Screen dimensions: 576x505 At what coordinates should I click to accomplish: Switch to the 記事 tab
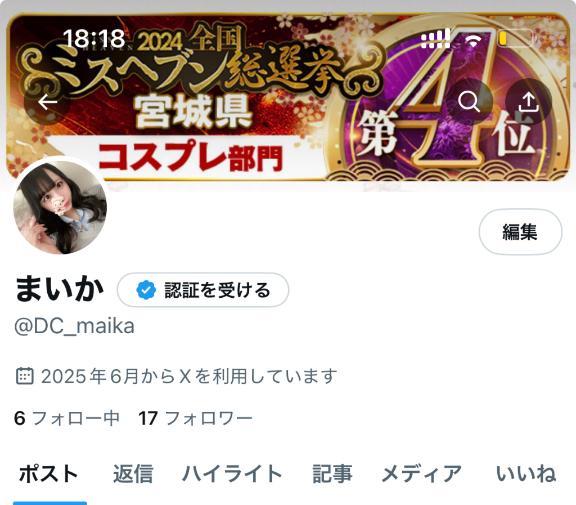point(332,473)
